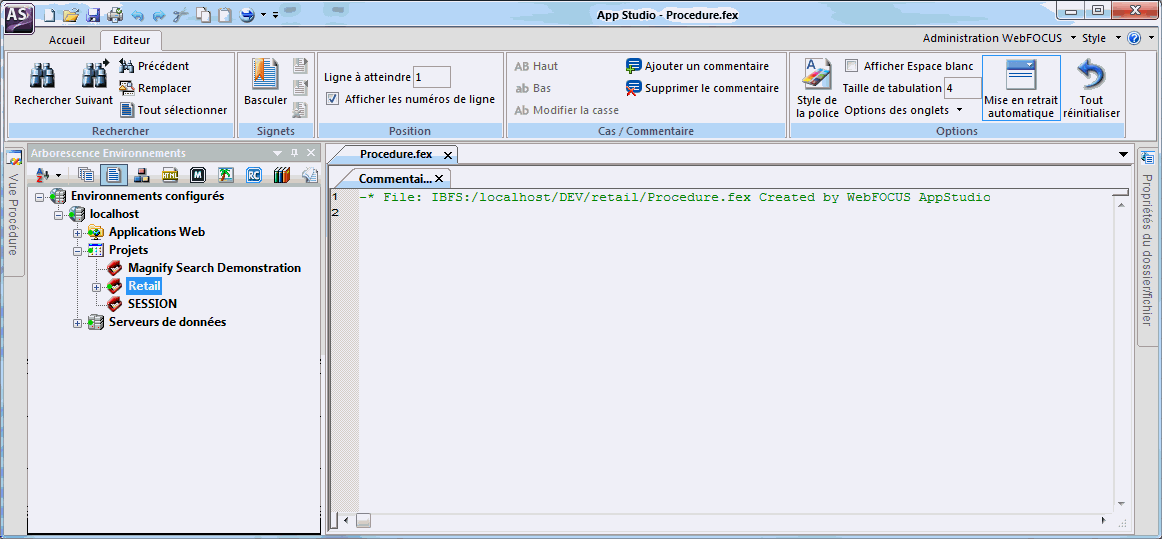The height and width of the screenshot is (539, 1162).
Task: Open Style de la police
Action: point(817,88)
